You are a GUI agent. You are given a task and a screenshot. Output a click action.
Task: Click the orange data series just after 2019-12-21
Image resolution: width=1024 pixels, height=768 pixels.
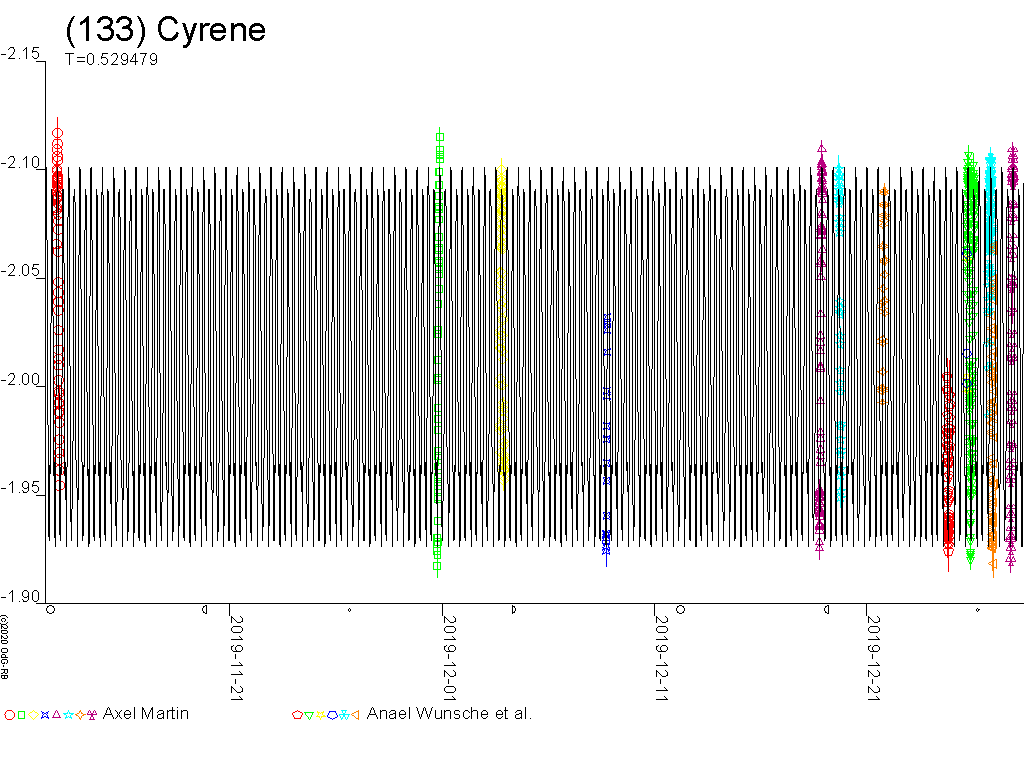[883, 294]
